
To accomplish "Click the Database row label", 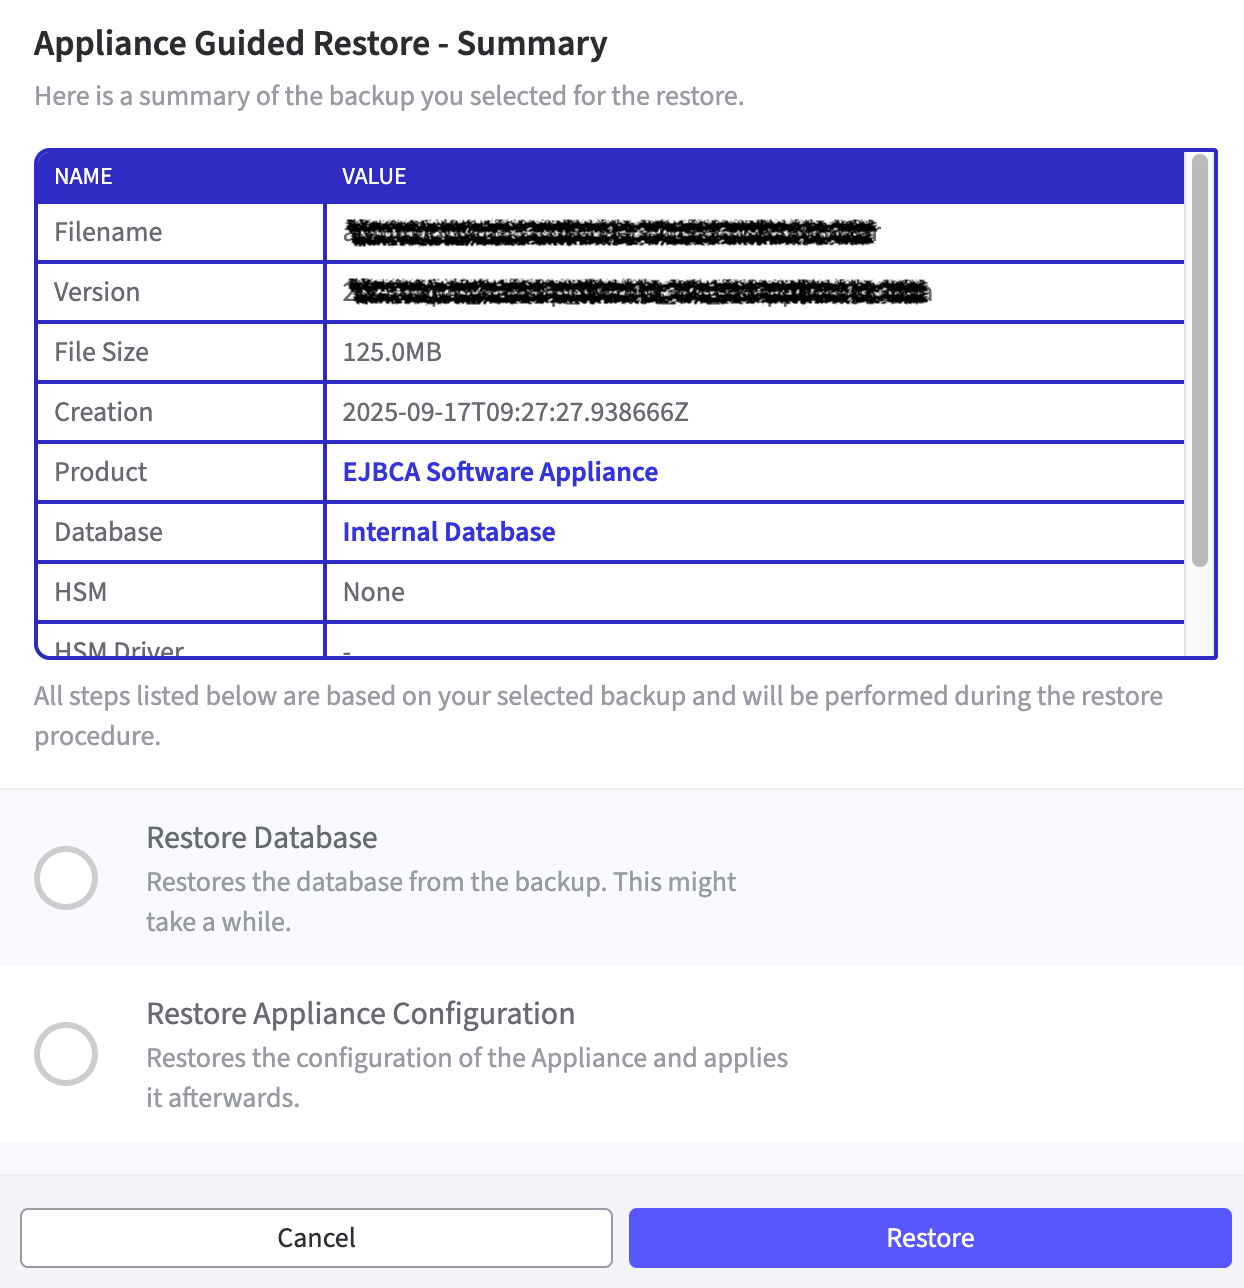I will [108, 531].
